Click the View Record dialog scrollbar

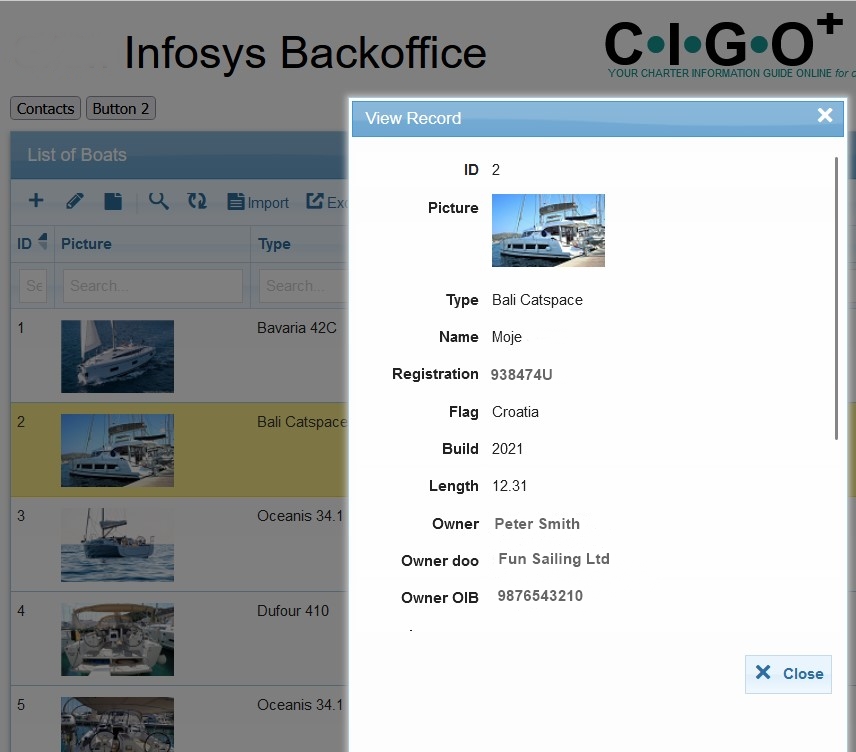click(836, 298)
